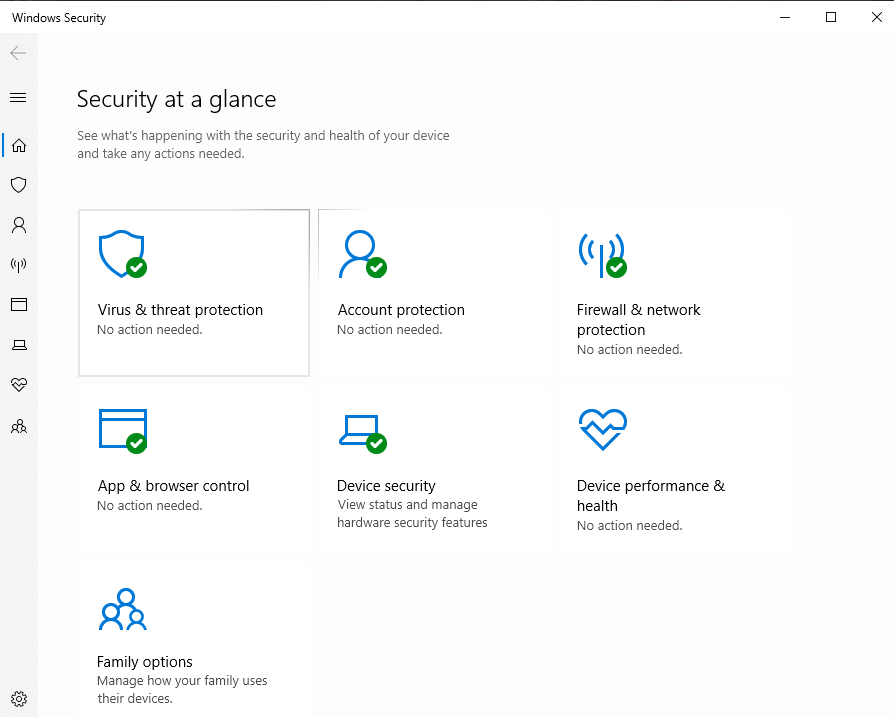Open Device security title
The image size is (894, 717).
pyautogui.click(x=386, y=486)
